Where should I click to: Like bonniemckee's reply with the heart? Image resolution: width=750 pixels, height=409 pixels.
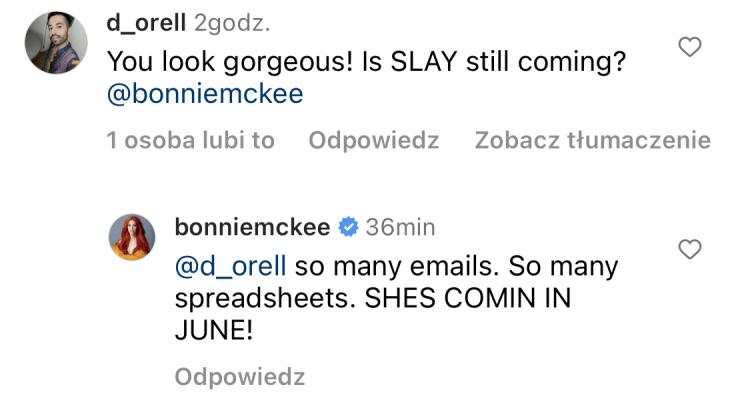click(690, 250)
